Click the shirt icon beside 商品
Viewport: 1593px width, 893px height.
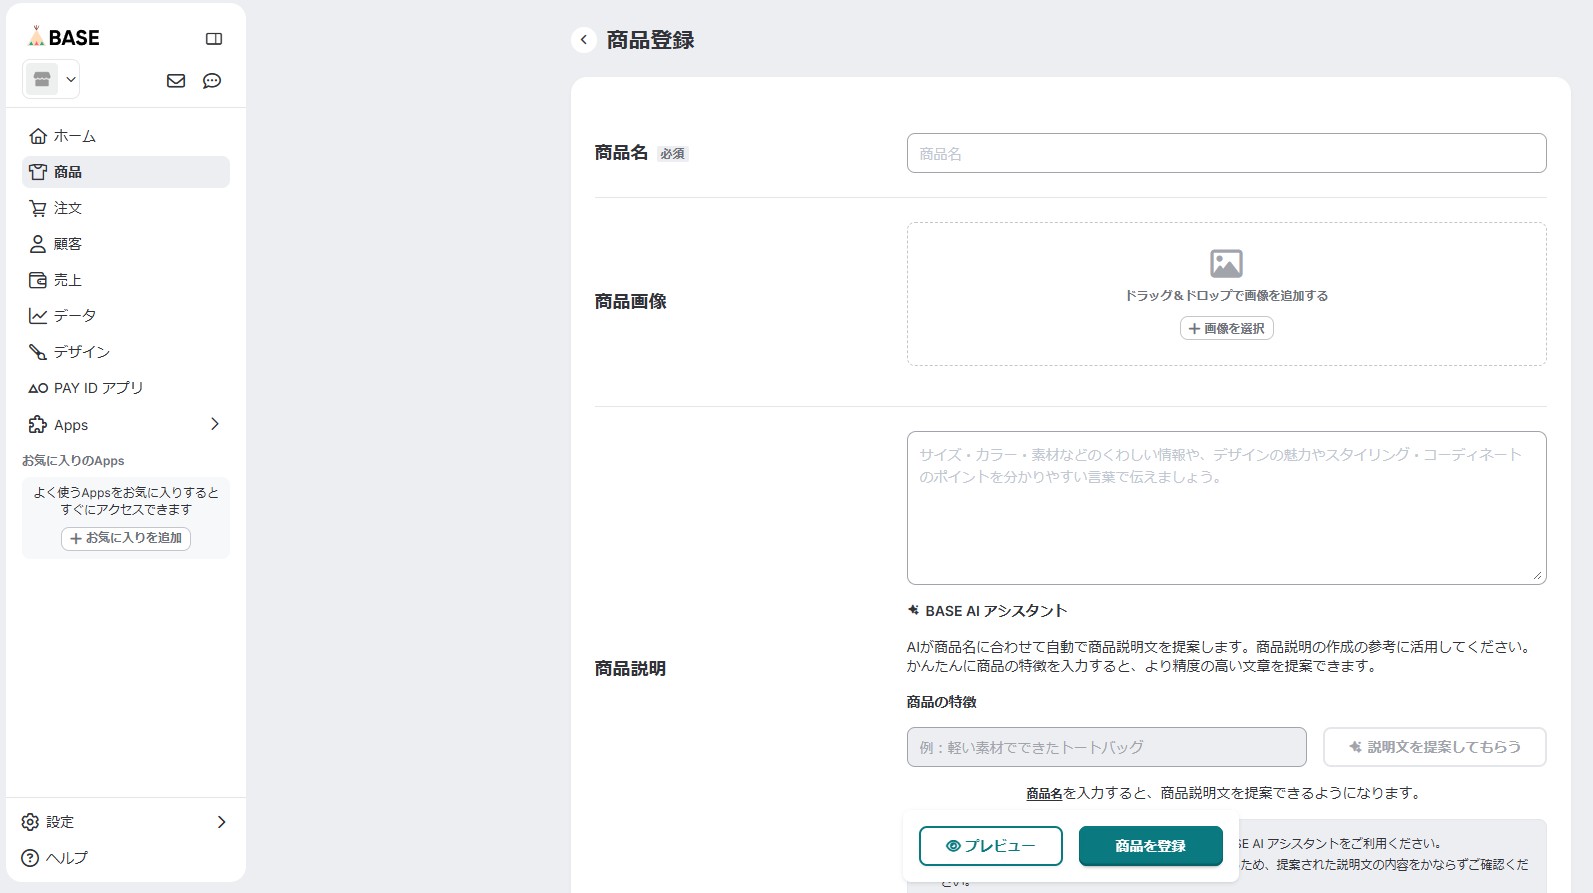click(x=38, y=172)
